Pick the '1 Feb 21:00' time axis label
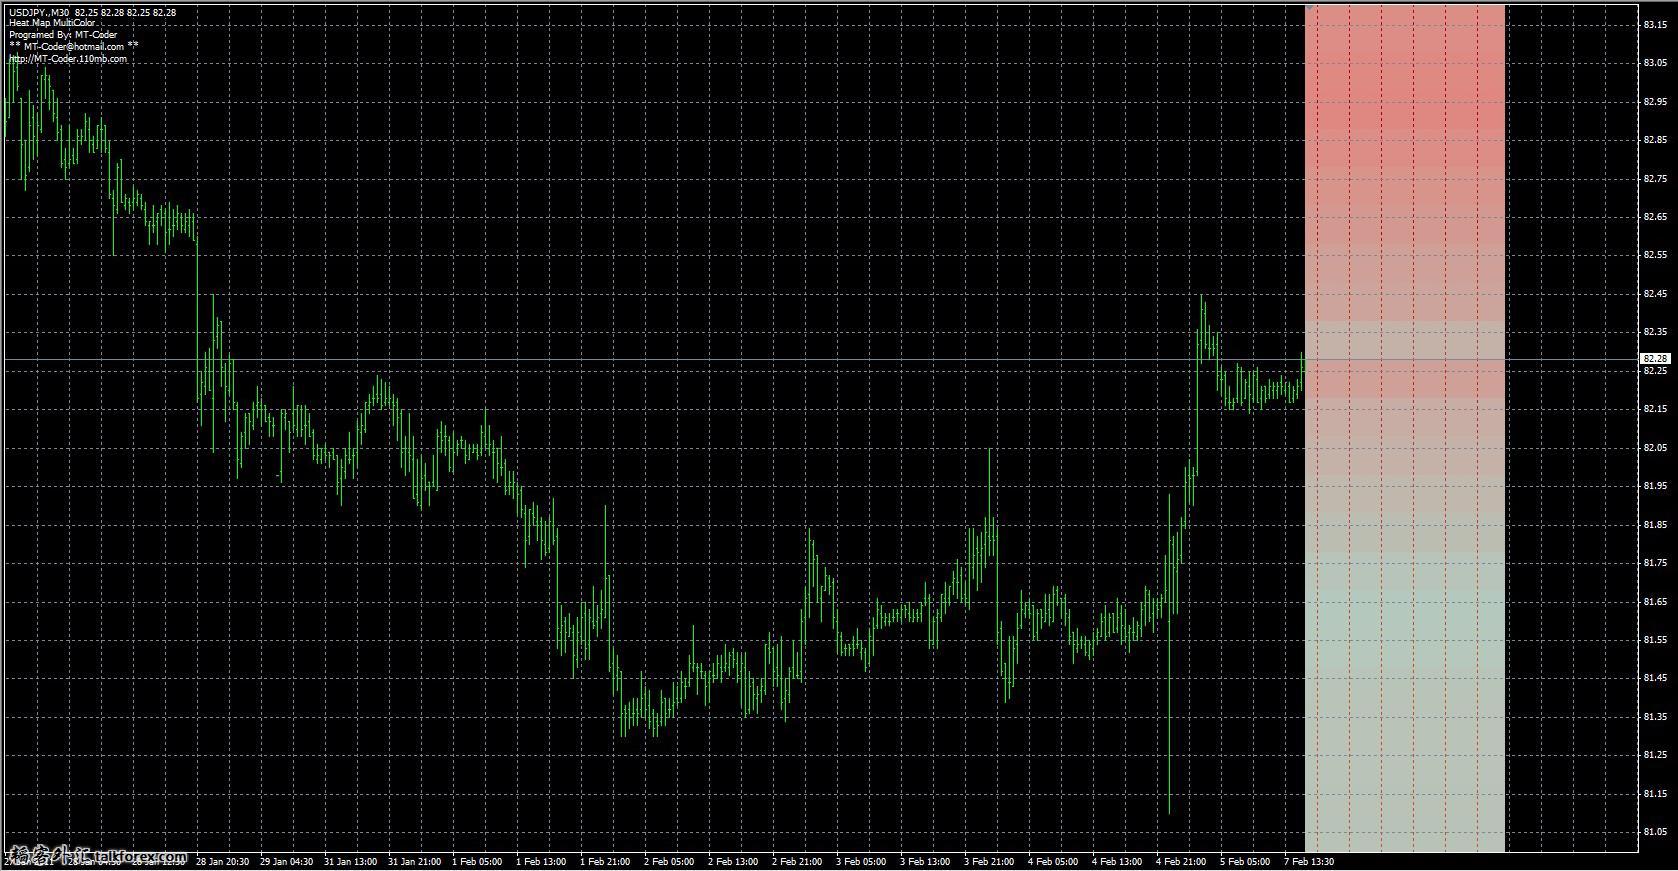Image resolution: width=1678 pixels, height=871 pixels. pyautogui.click(x=605, y=861)
